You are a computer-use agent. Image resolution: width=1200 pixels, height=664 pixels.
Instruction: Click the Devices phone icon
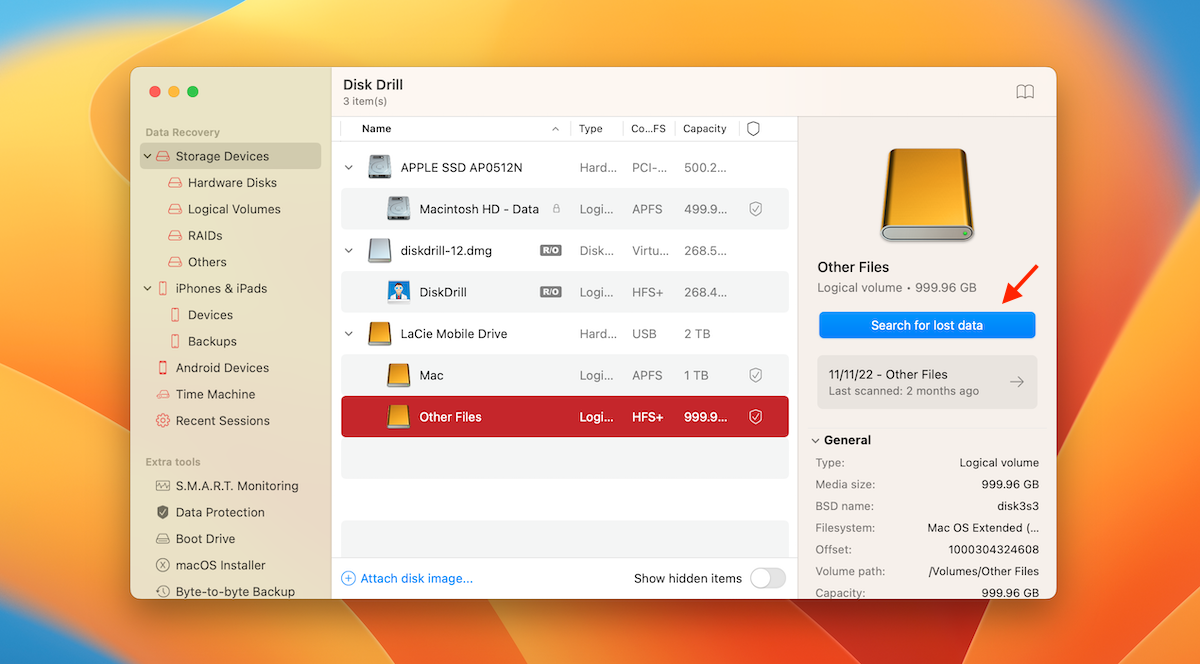coord(175,315)
